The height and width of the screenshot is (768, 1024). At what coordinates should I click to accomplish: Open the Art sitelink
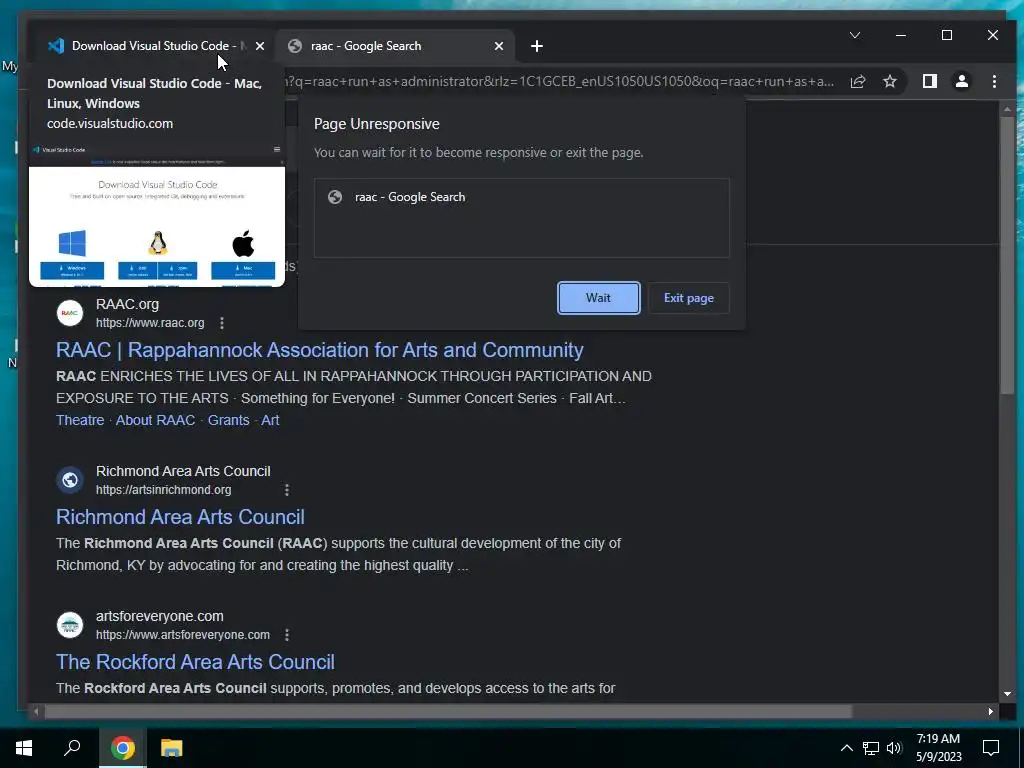270,420
